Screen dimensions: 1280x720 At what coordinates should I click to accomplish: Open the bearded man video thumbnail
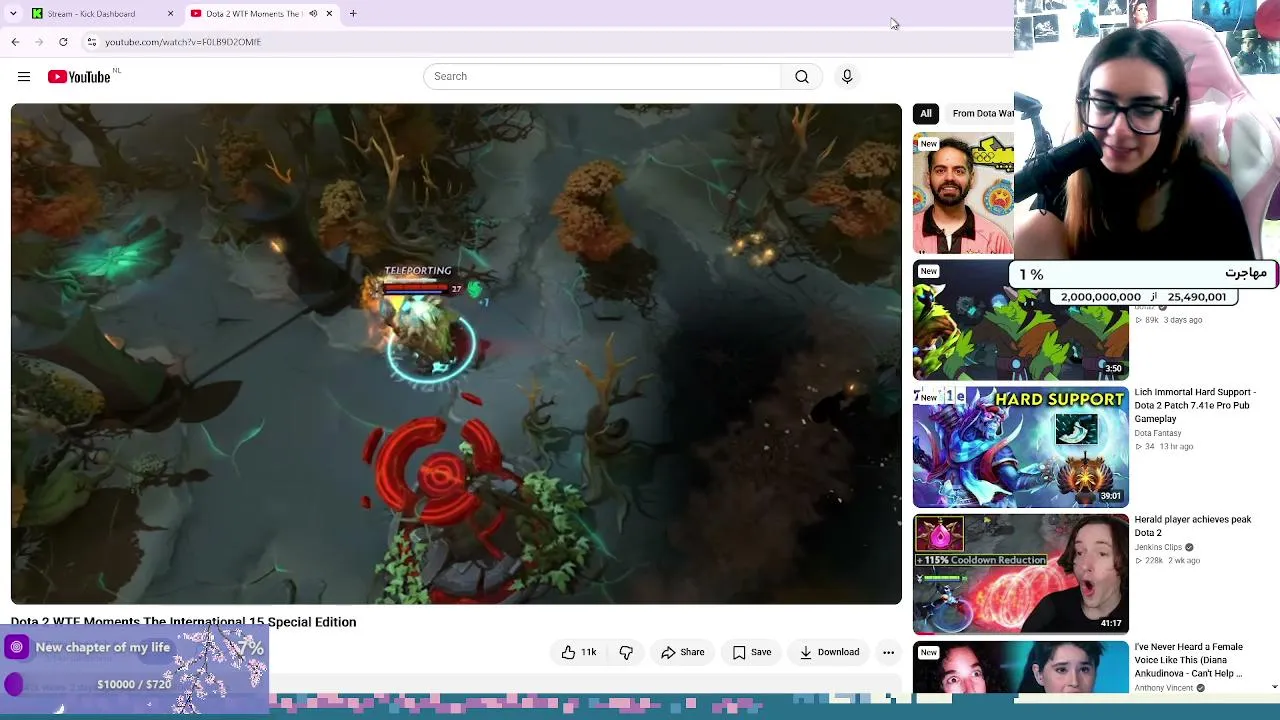click(963, 194)
